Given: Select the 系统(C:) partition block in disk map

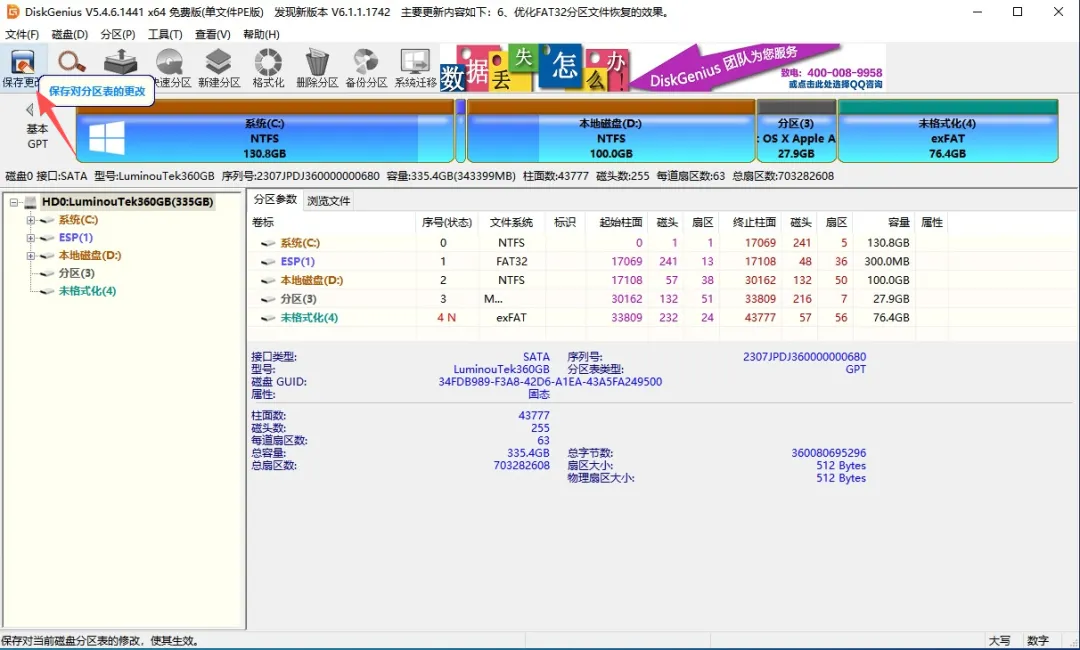Looking at the screenshot, I should 264,131.
